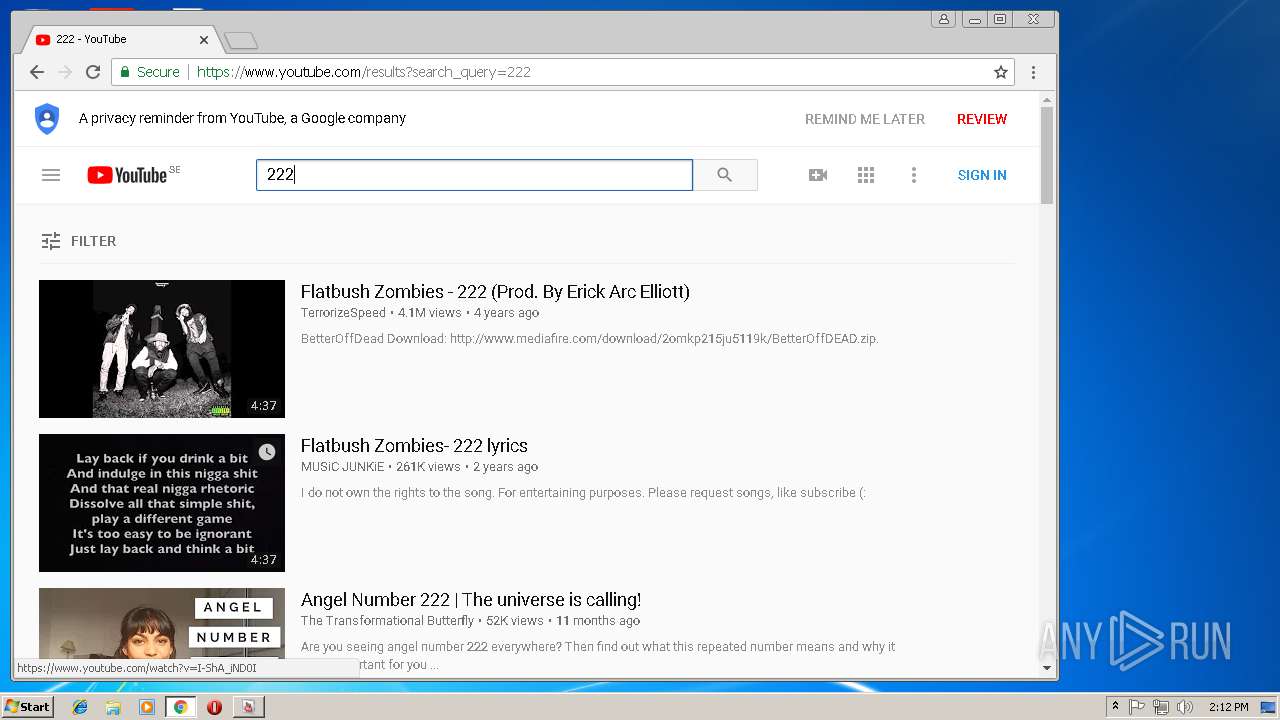Open TerrorizeSpeed channel
Image resolution: width=1280 pixels, height=720 pixels.
[x=343, y=313]
